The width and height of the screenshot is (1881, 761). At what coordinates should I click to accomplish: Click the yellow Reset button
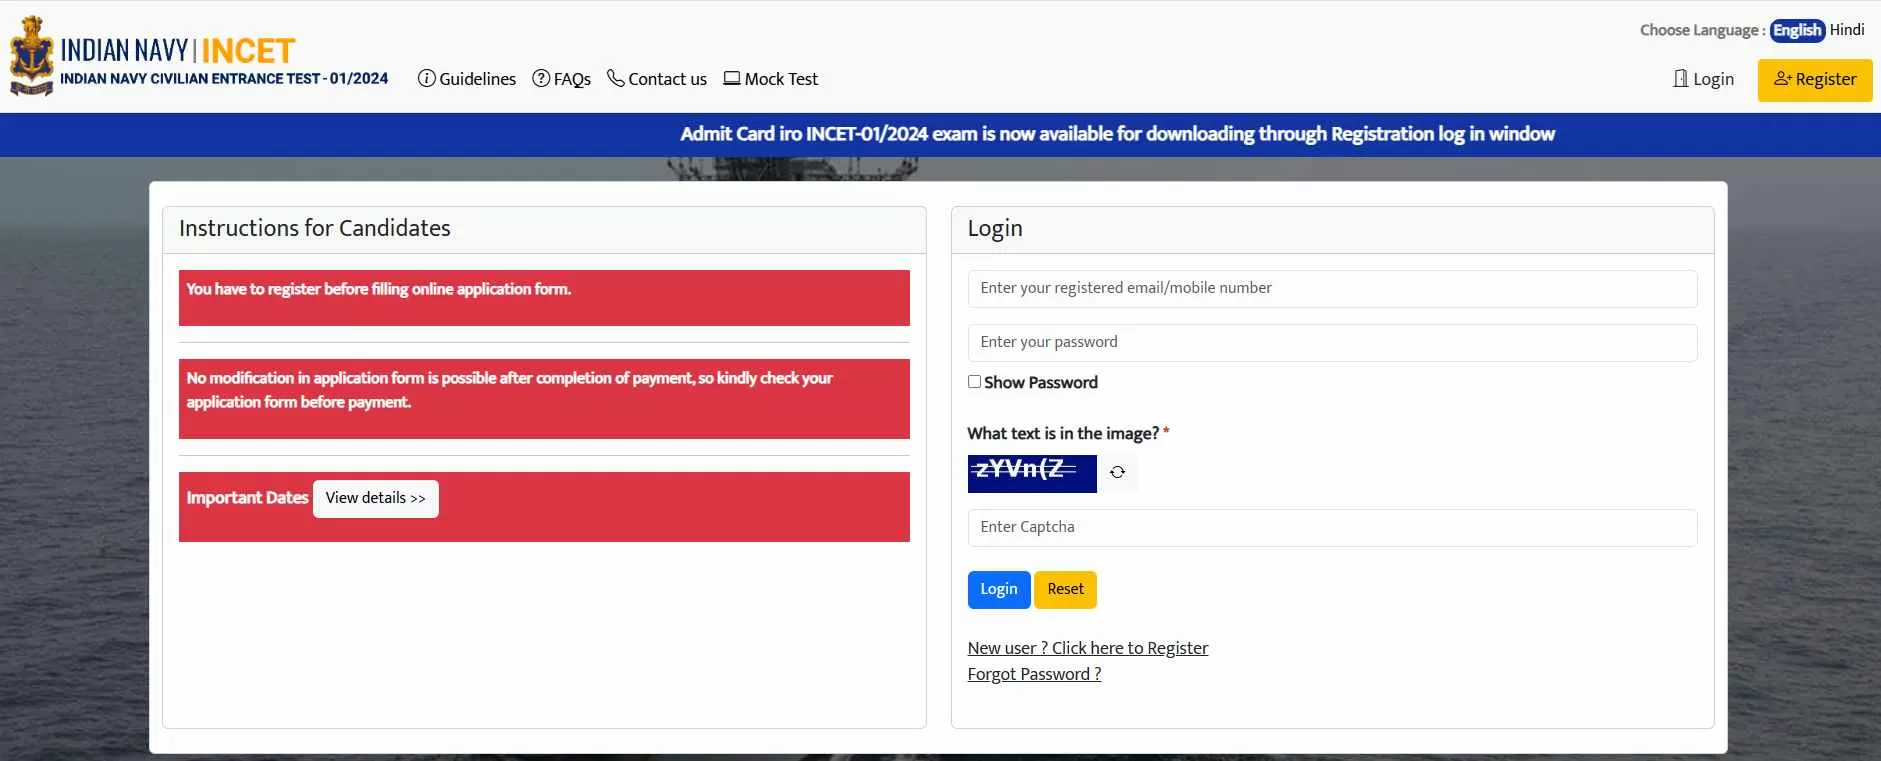[x=1065, y=589]
